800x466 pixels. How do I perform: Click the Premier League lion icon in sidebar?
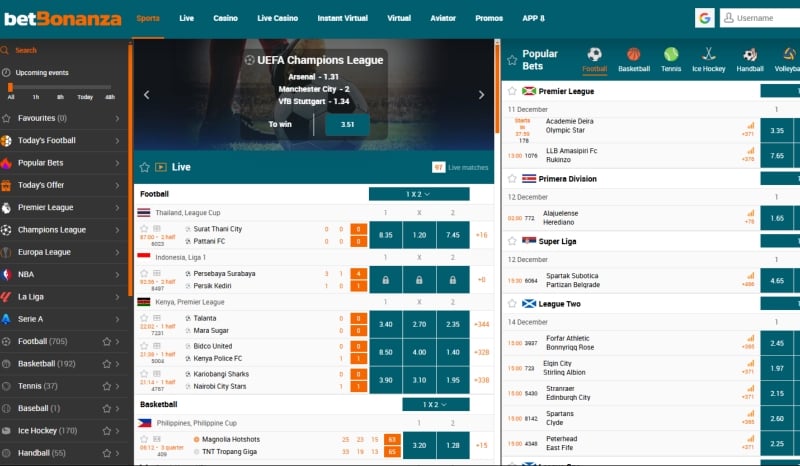click(x=6, y=208)
